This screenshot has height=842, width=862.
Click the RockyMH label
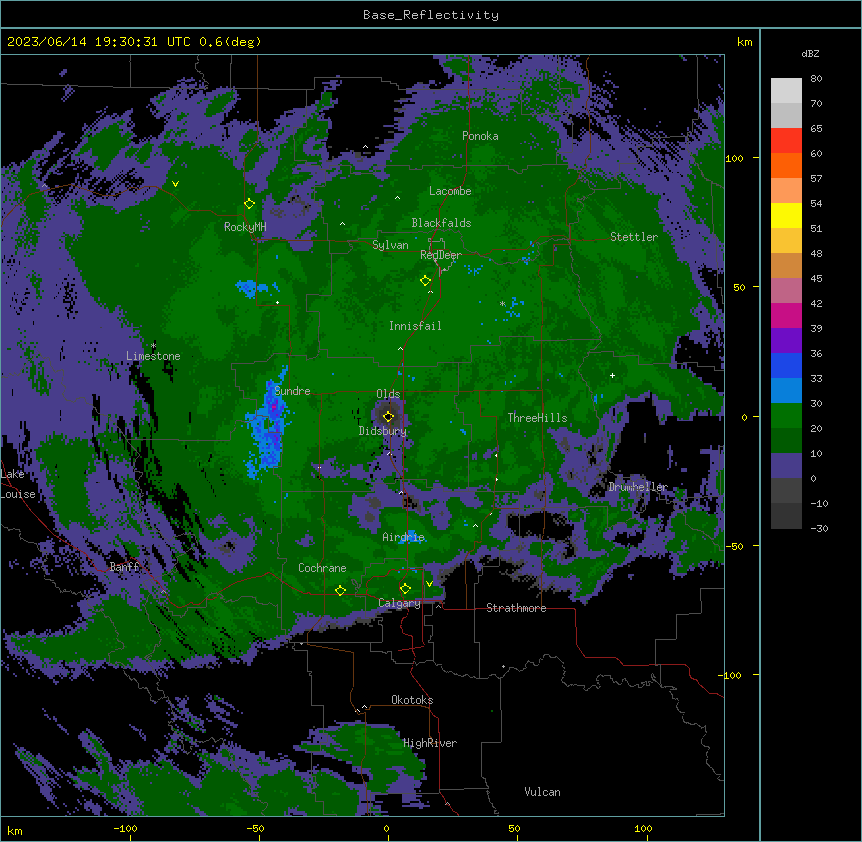coord(245,227)
